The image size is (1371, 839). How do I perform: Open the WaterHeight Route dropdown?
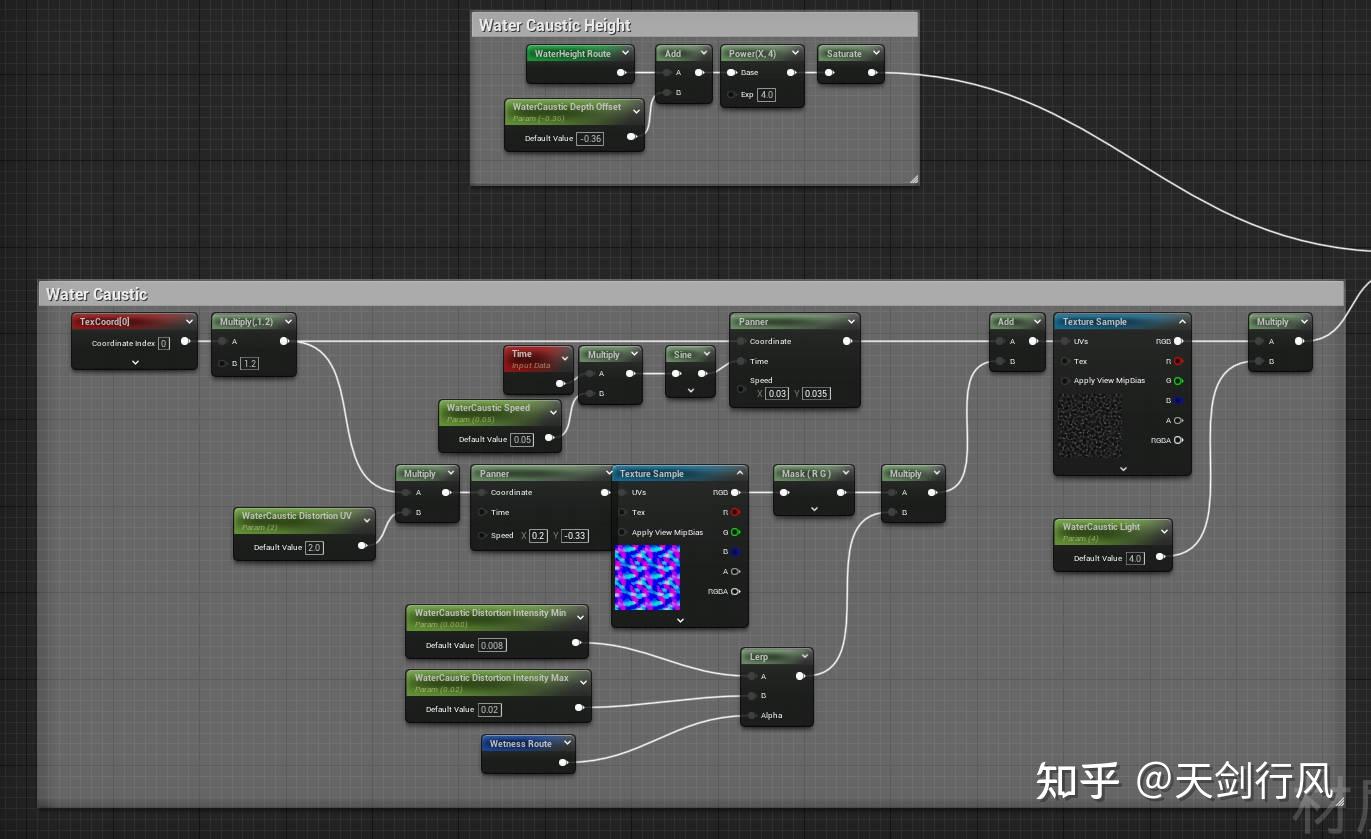click(625, 52)
